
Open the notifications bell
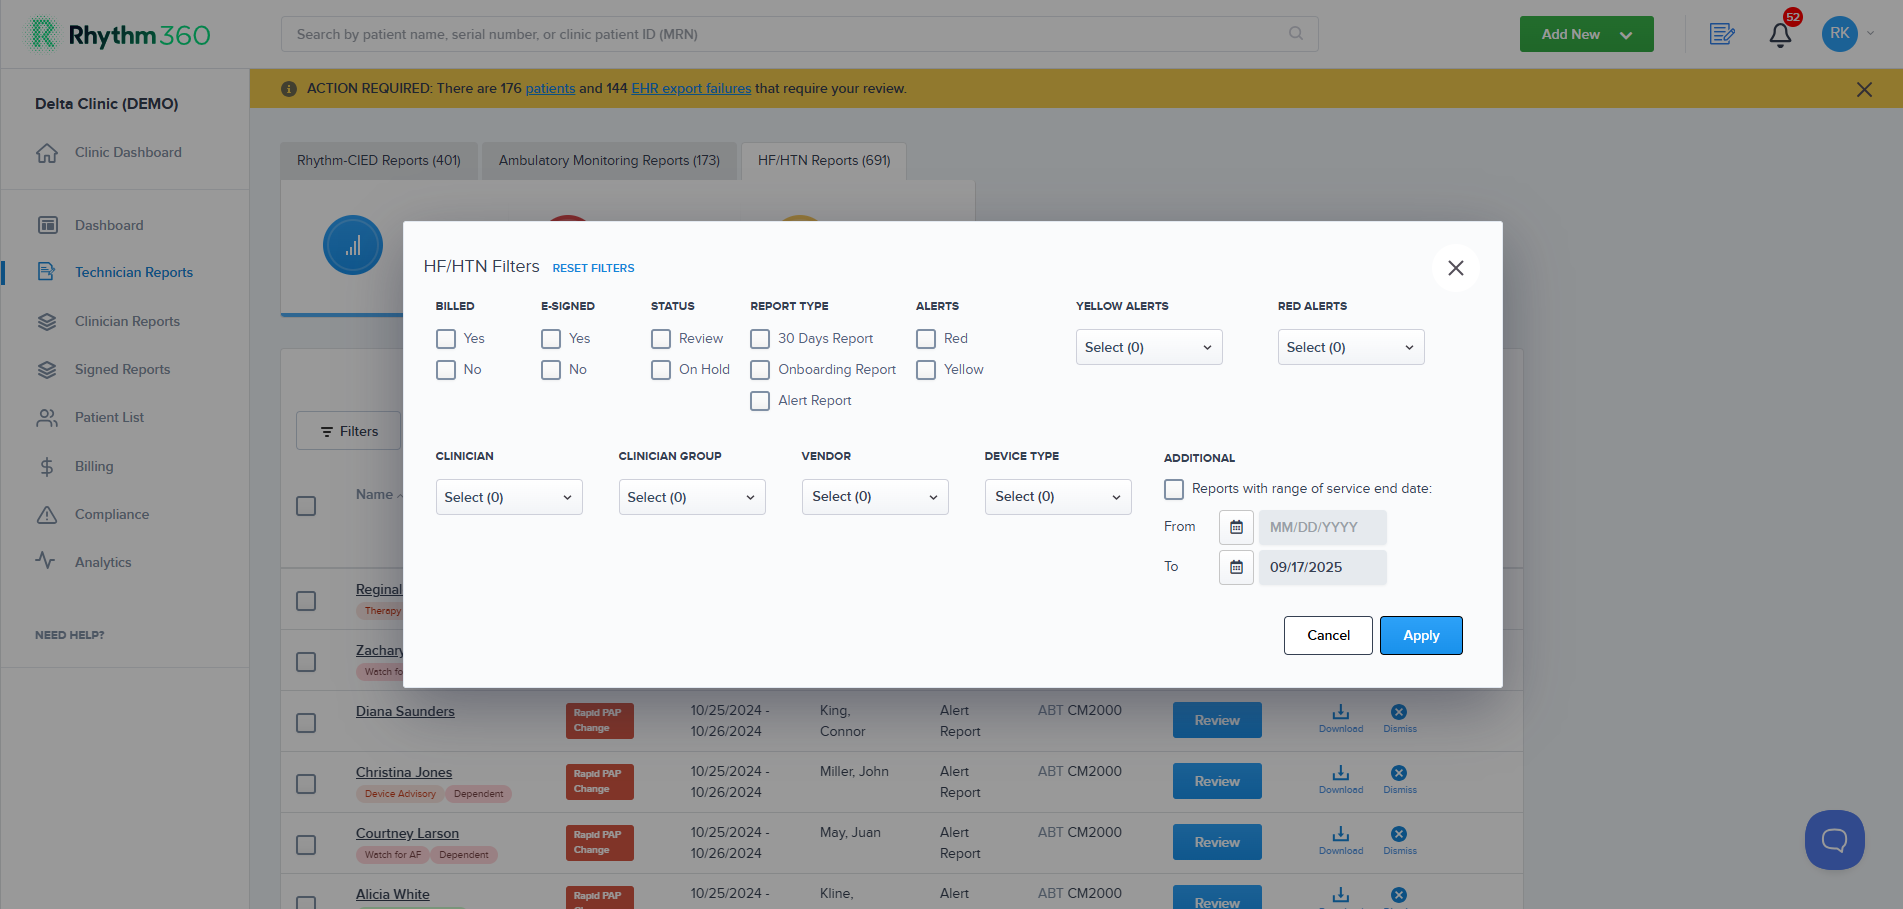click(x=1780, y=35)
